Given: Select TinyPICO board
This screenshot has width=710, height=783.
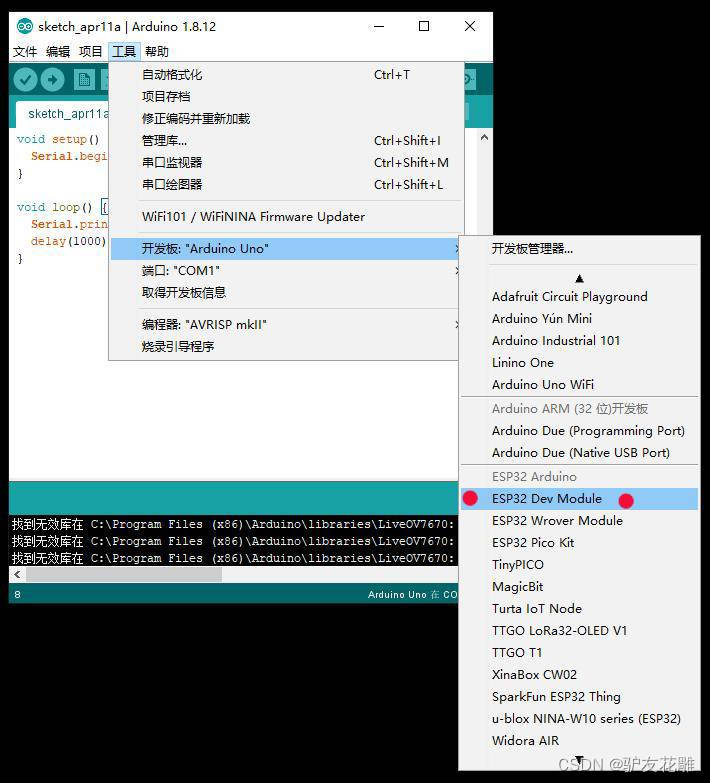Looking at the screenshot, I should point(579,564).
